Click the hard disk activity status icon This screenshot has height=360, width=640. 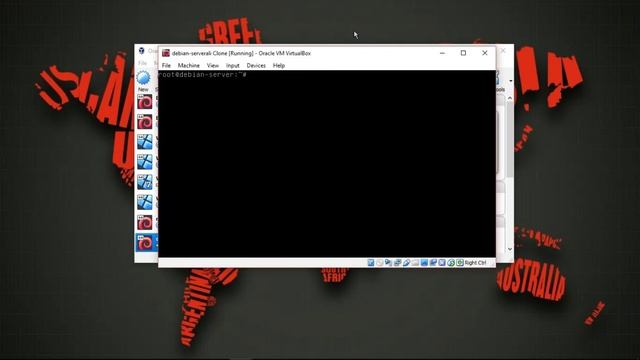(x=371, y=262)
